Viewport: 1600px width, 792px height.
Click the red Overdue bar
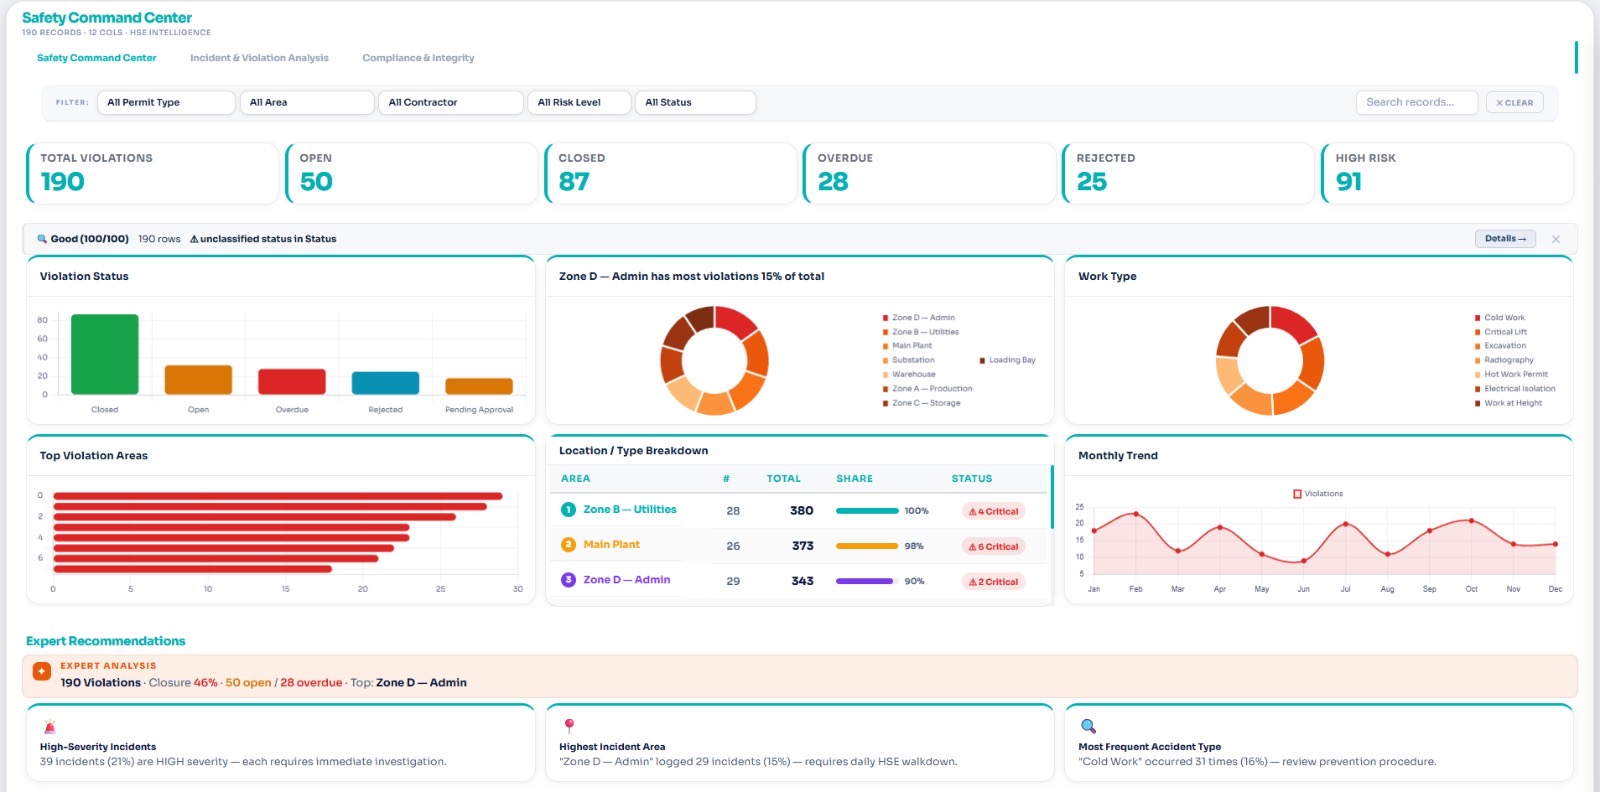click(292, 382)
